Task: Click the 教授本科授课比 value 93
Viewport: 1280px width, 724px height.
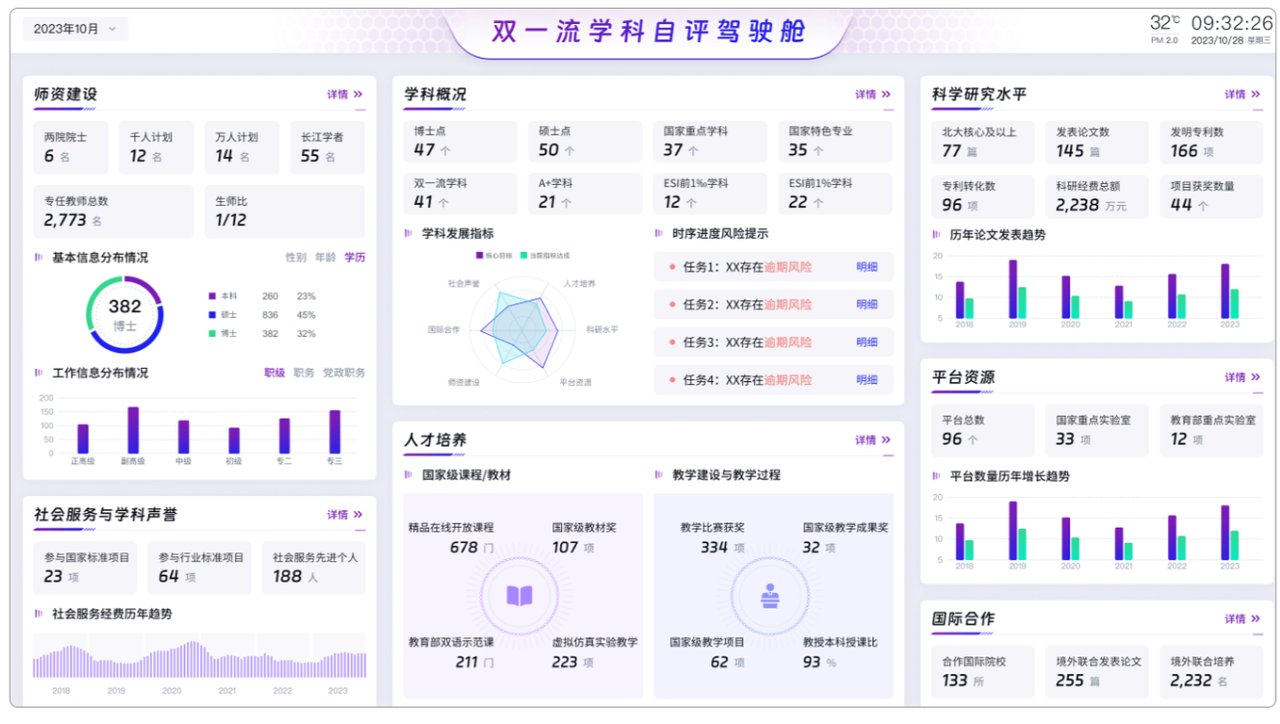Action: [812, 662]
